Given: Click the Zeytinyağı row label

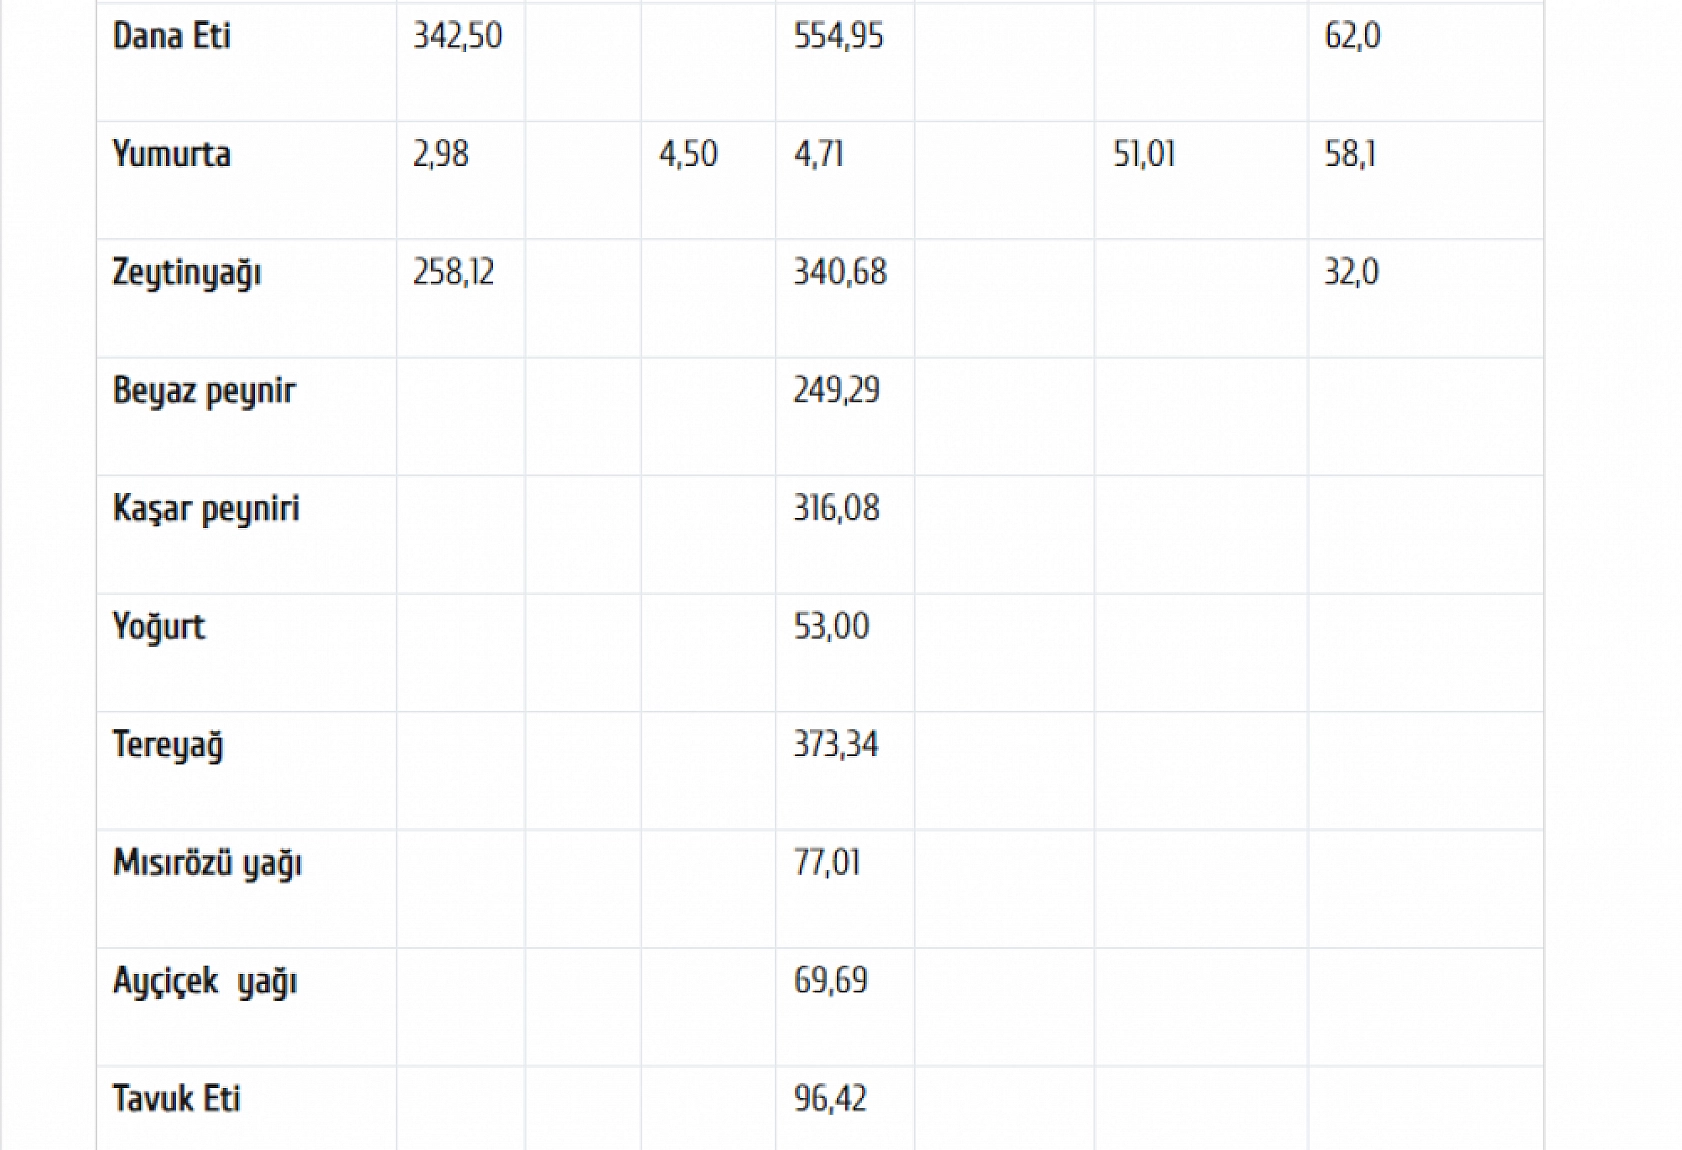Looking at the screenshot, I should click(x=187, y=273).
